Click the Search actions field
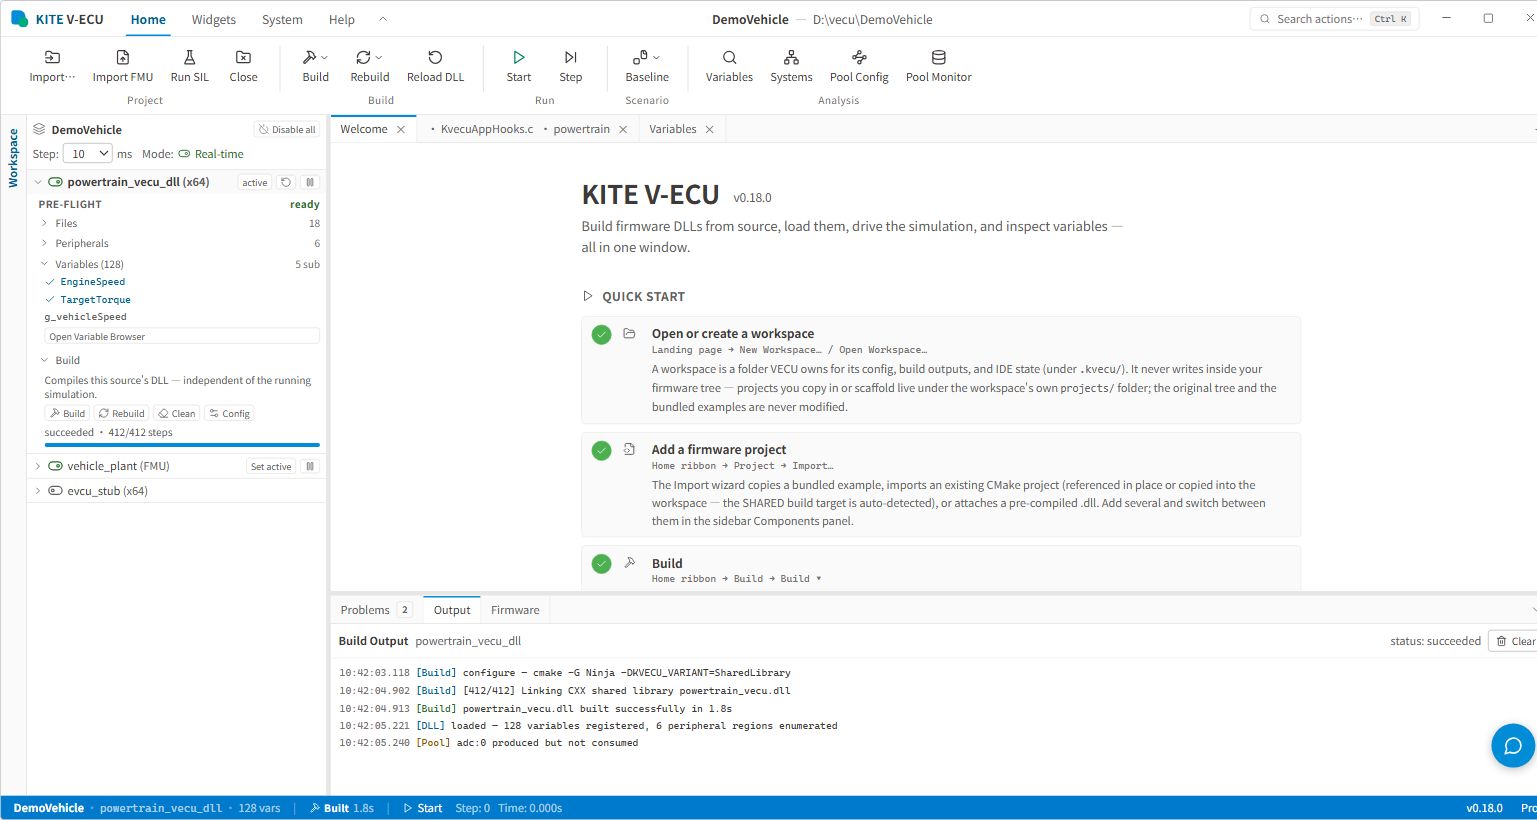This screenshot has height=820, width=1537. pos(1334,19)
